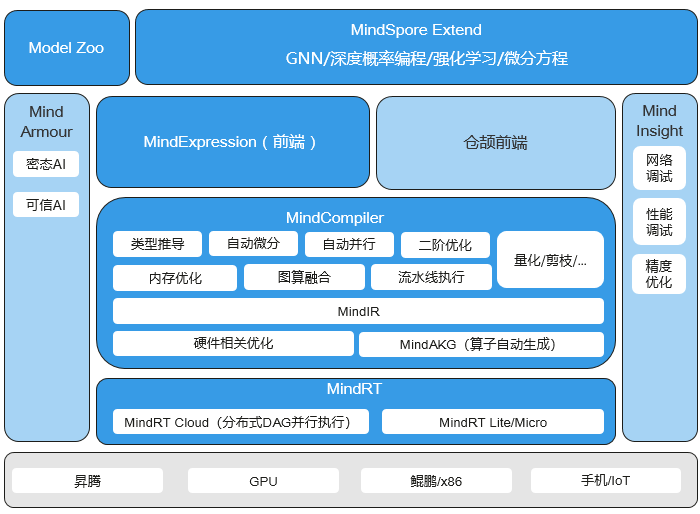Select the MindSpore Extend block
The height and width of the screenshot is (514, 700).
click(416, 47)
